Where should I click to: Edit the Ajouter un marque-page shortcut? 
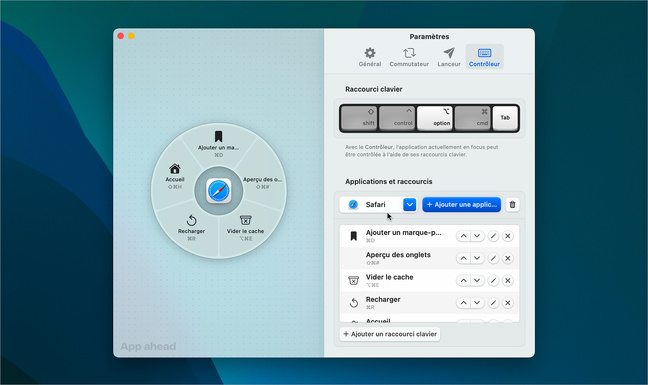tap(493, 236)
